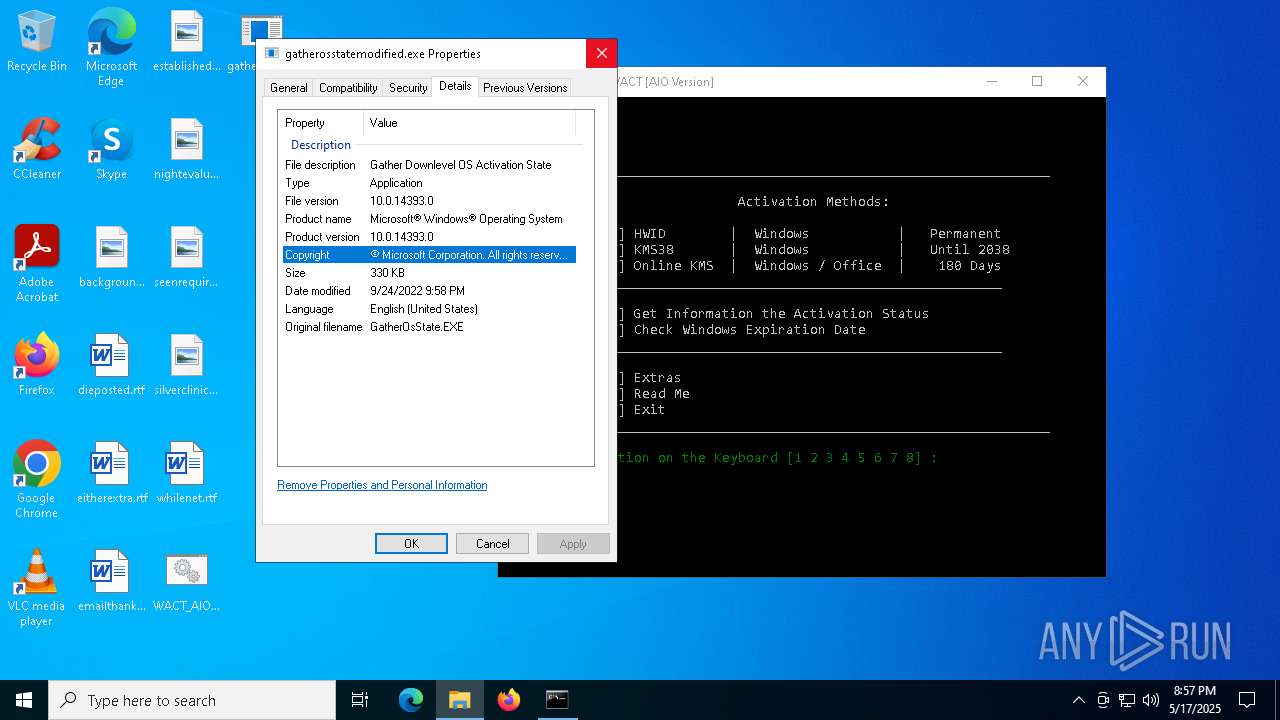This screenshot has width=1280, height=720.
Task: Select the highlighted Copyright row
Action: pos(429,255)
